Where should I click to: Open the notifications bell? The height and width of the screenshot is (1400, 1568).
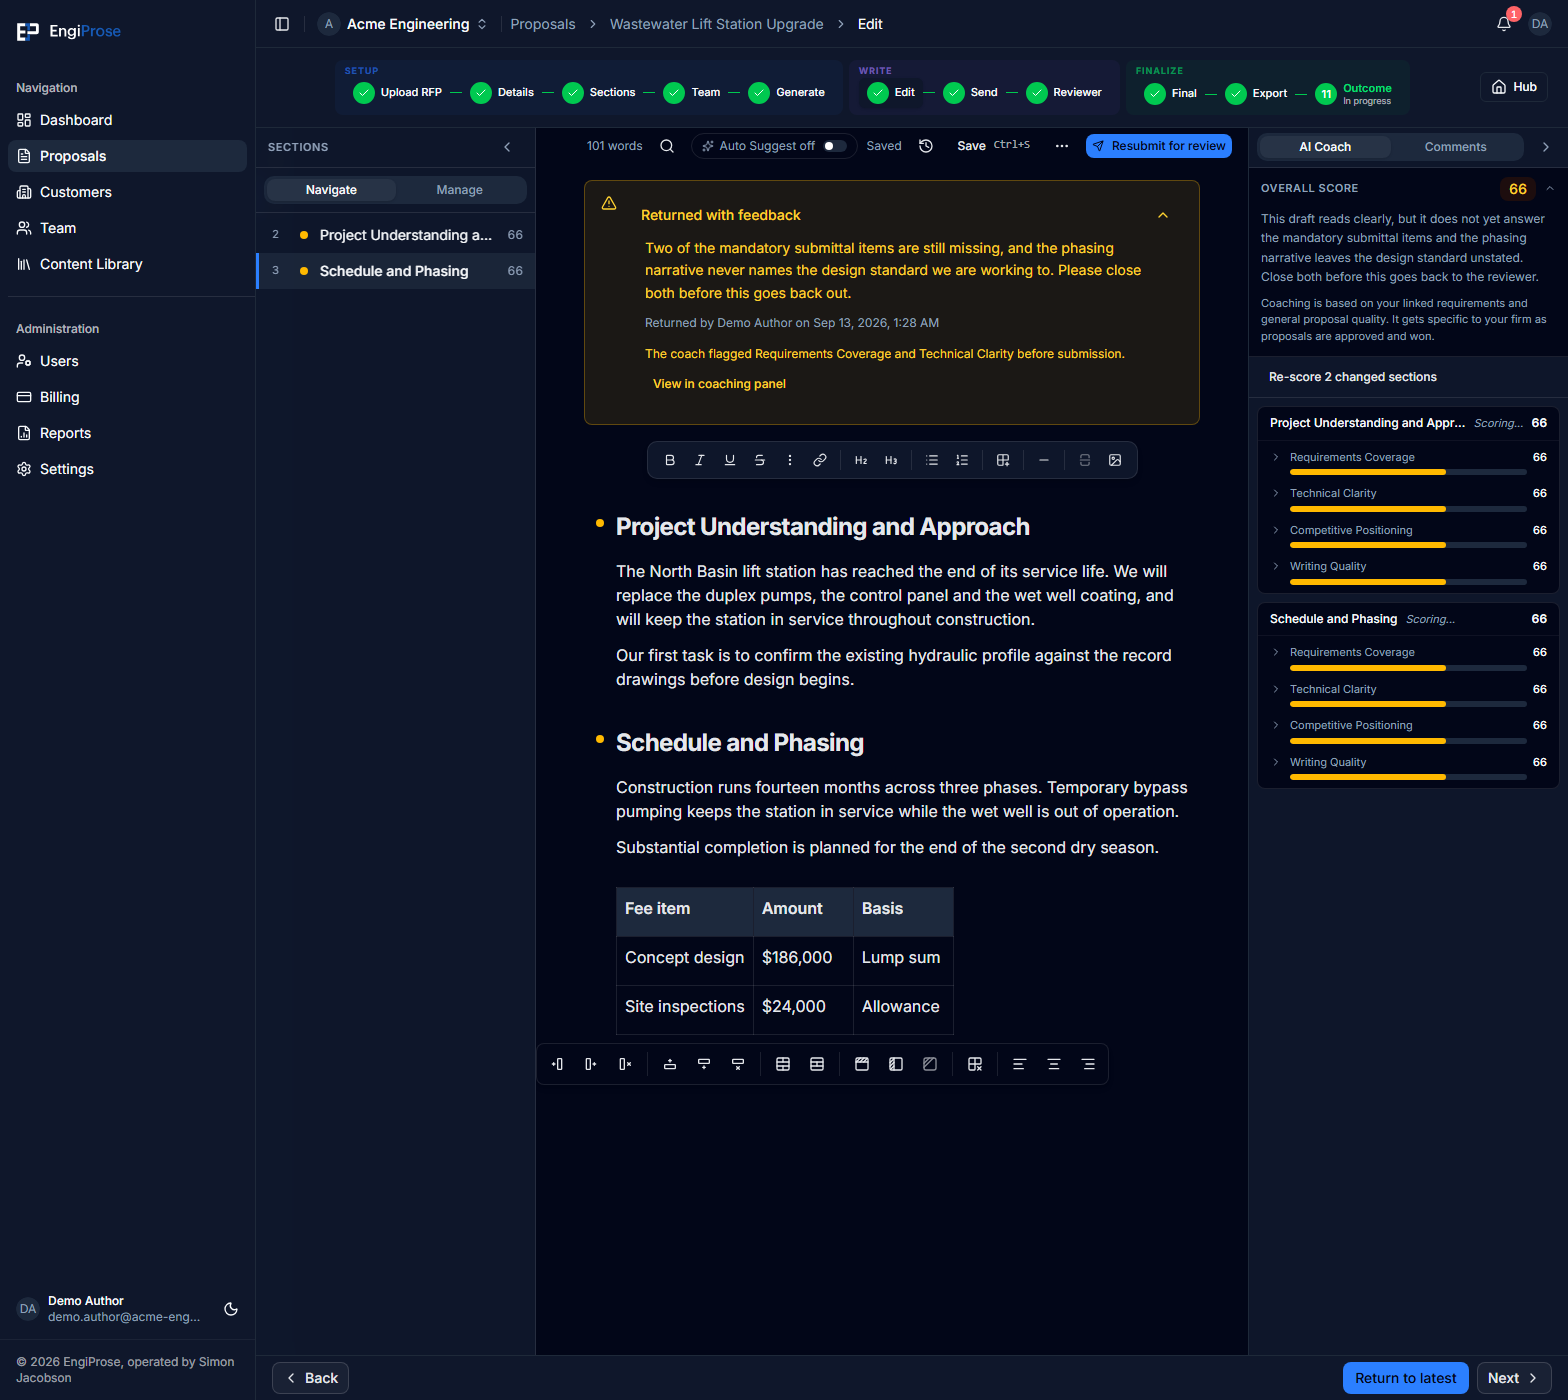(x=1504, y=24)
